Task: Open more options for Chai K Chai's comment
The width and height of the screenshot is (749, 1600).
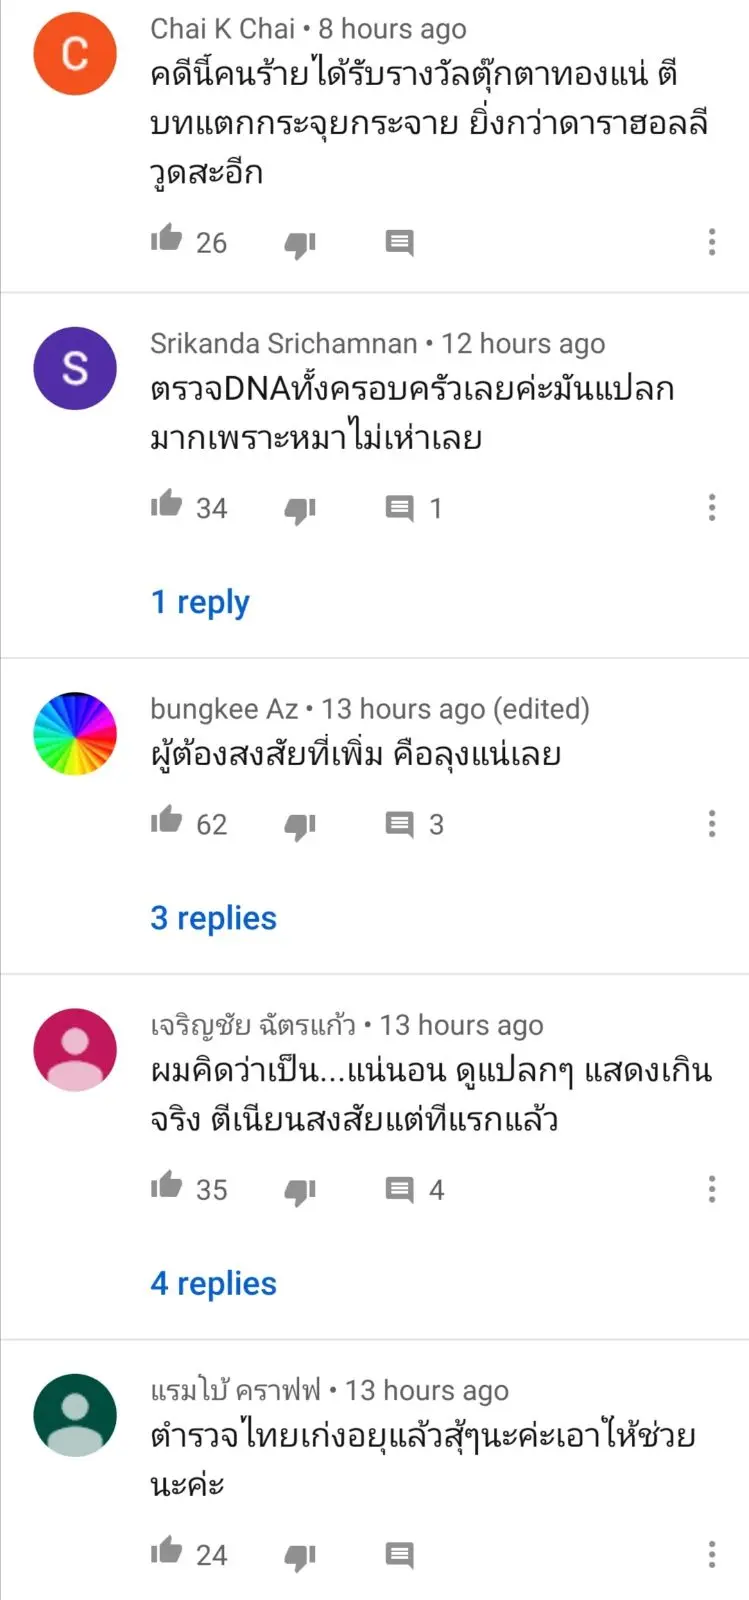Action: point(712,242)
